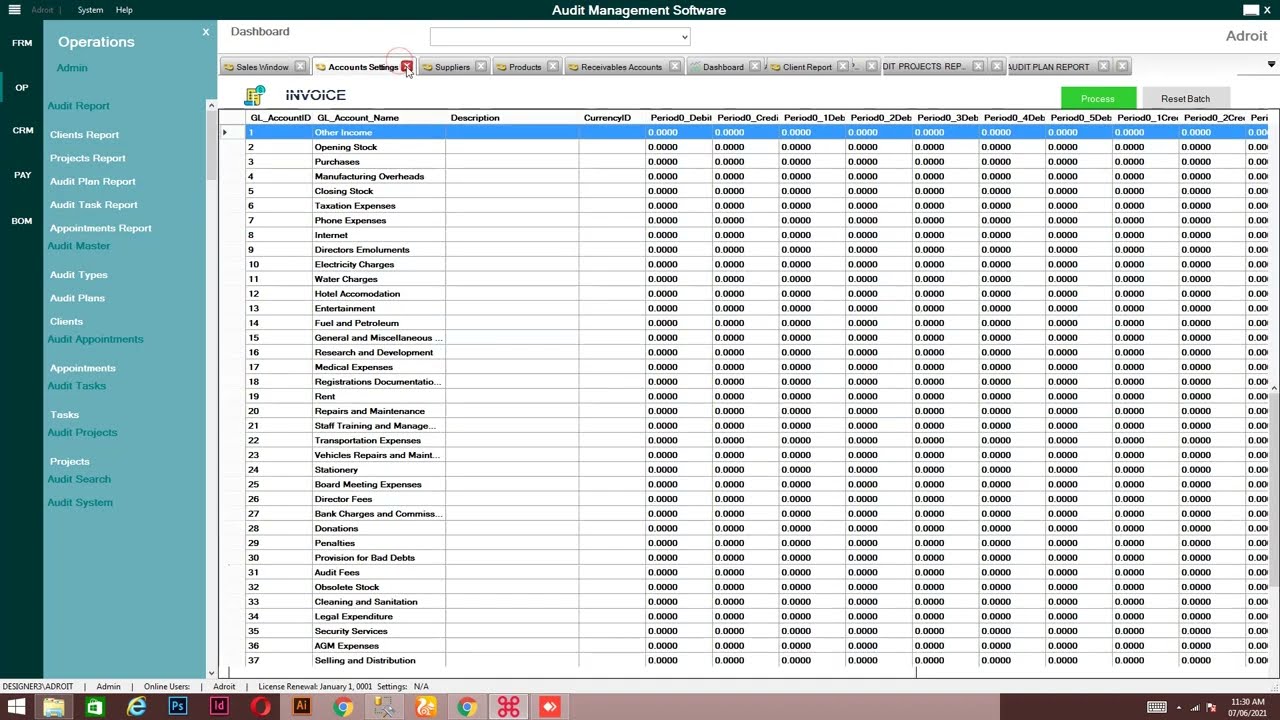The height and width of the screenshot is (720, 1280).
Task: Click sidebar scroll up arrow
Action: click(211, 105)
